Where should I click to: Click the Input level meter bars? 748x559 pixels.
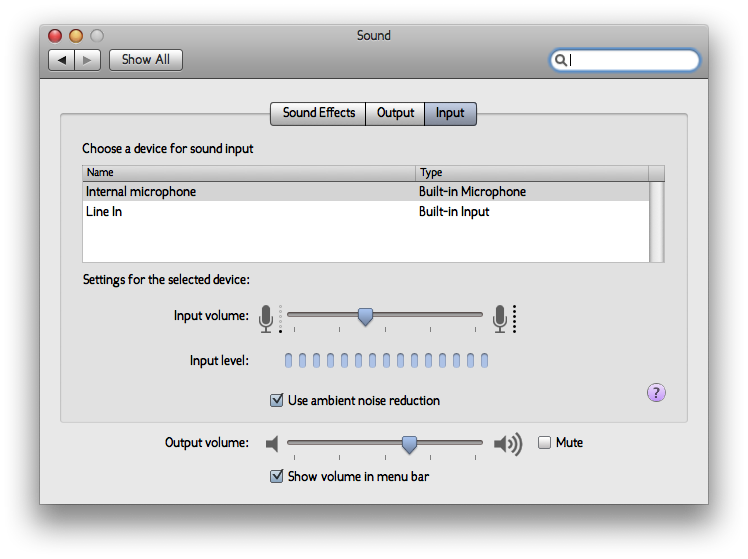pos(386,361)
